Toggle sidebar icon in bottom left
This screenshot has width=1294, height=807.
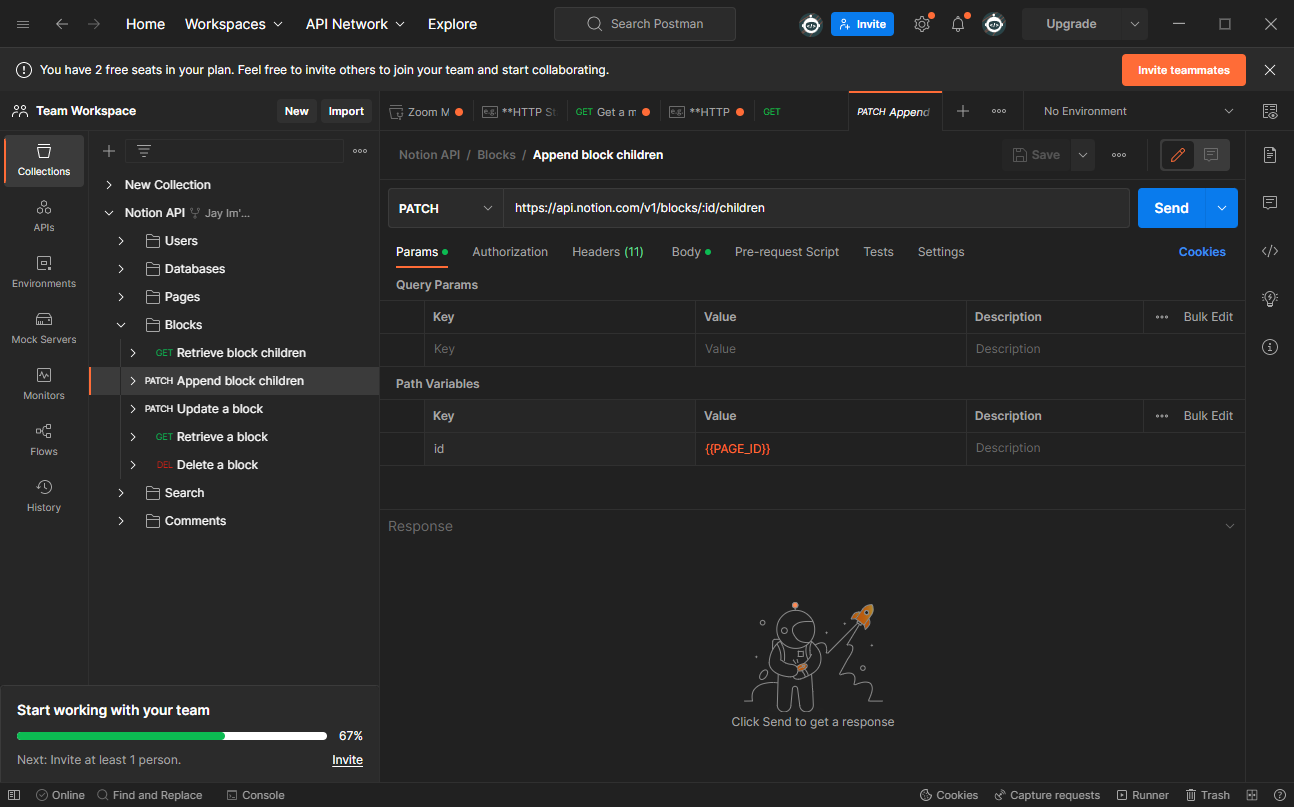coord(14,795)
